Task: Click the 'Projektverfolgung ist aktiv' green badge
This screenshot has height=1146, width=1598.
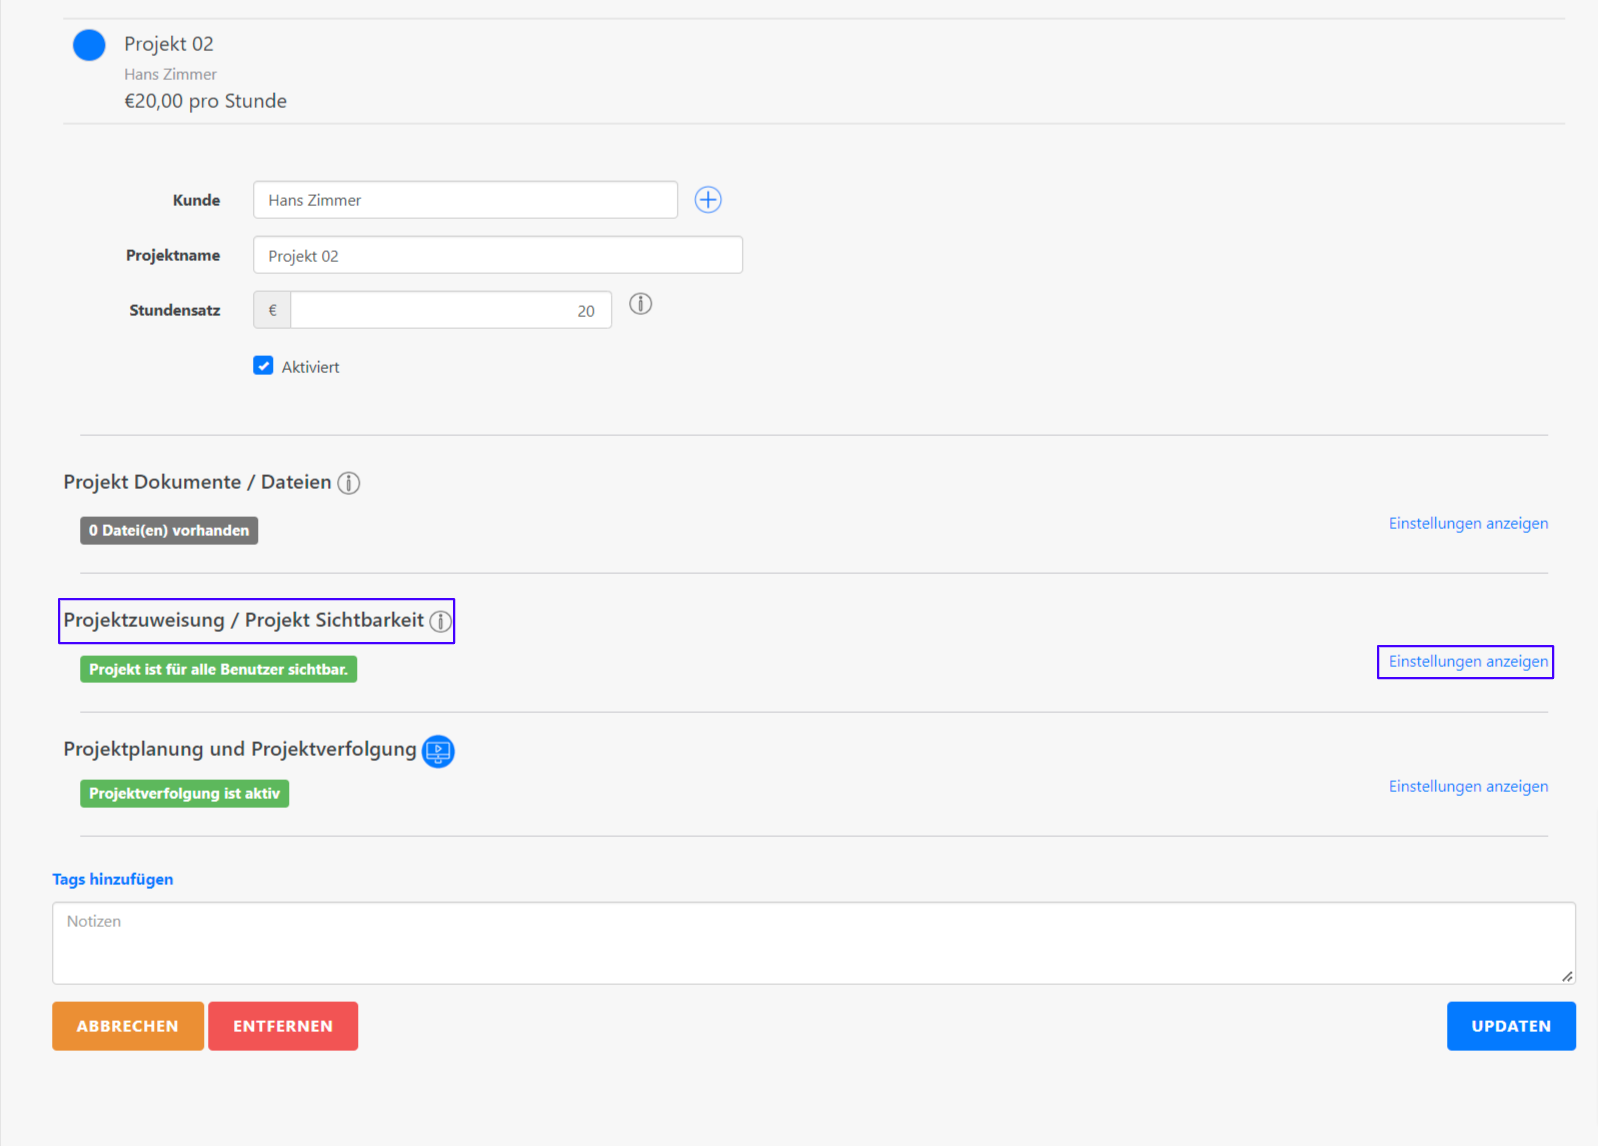Action: (x=184, y=794)
